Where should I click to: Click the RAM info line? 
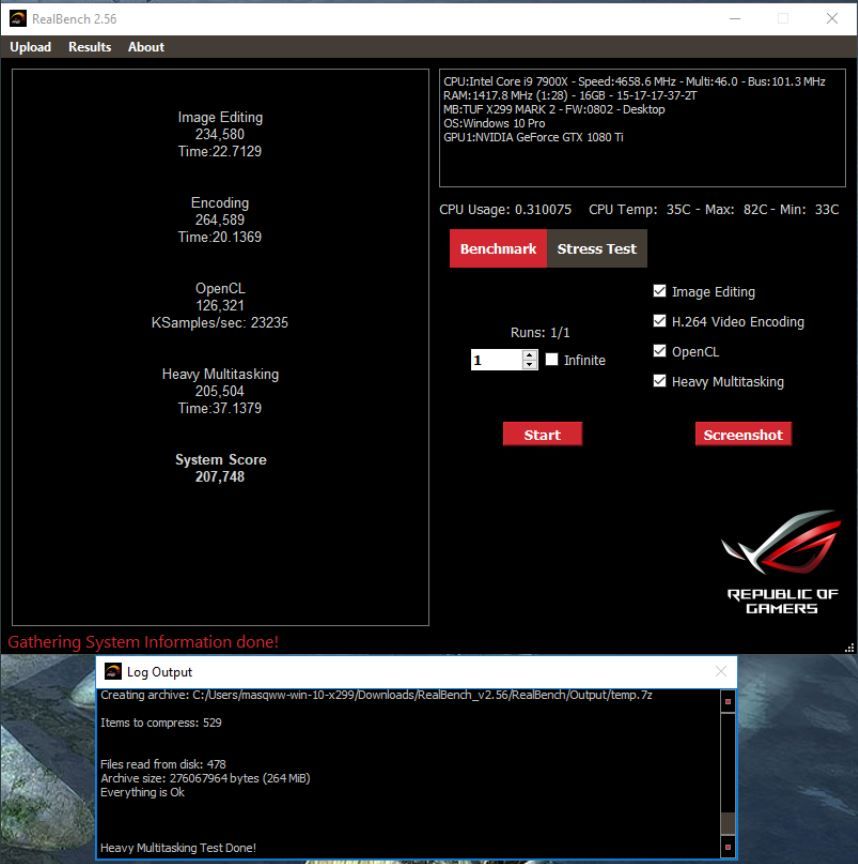[570, 95]
